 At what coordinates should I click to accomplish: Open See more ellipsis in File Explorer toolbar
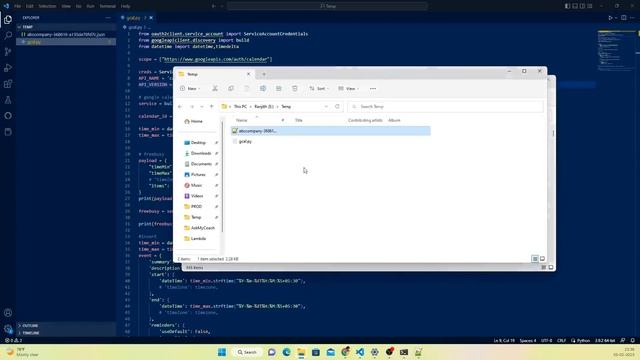(x=373, y=89)
